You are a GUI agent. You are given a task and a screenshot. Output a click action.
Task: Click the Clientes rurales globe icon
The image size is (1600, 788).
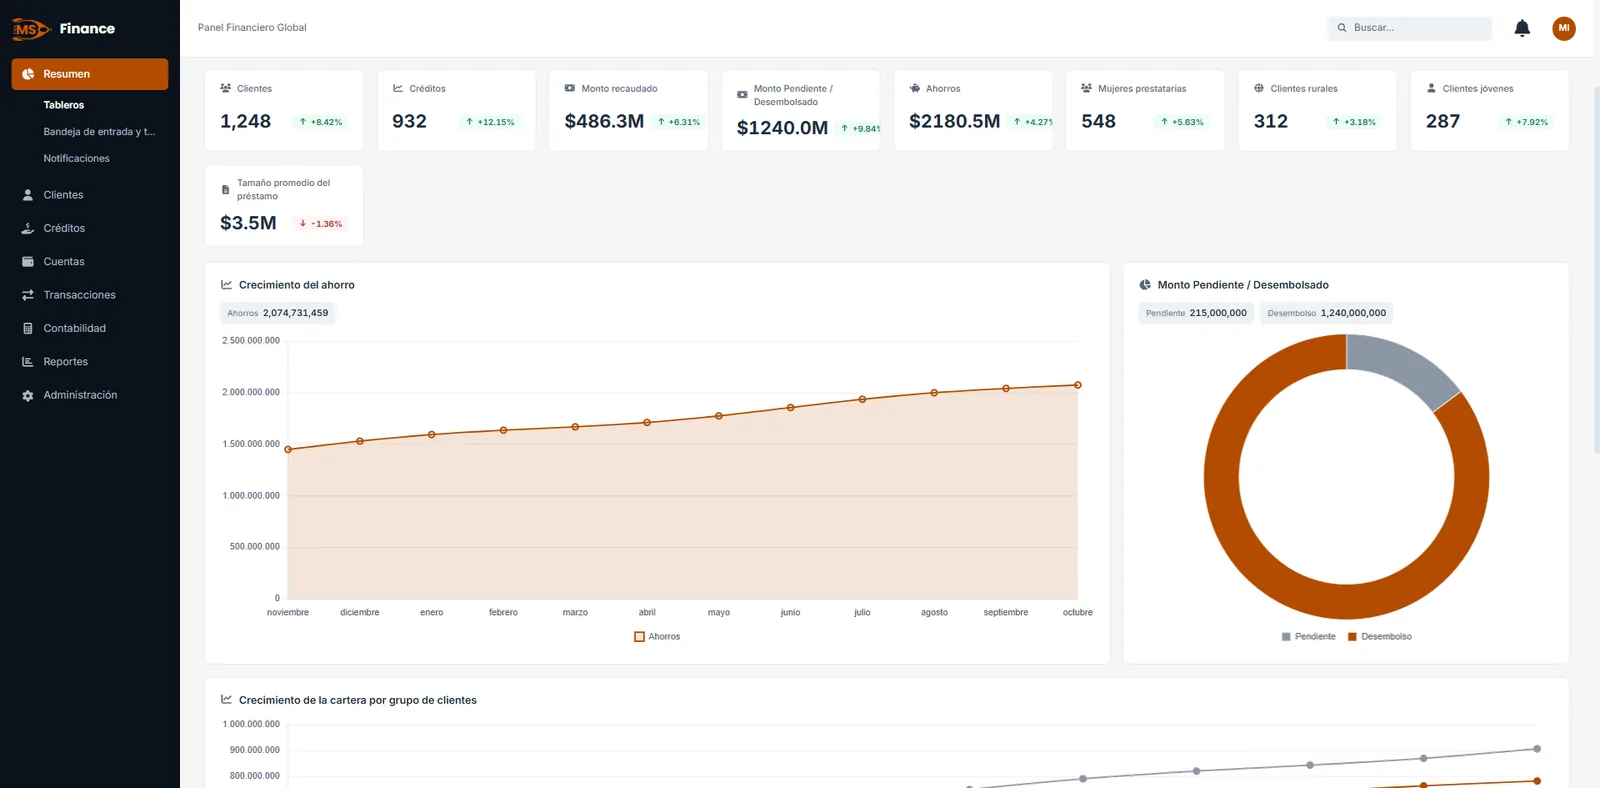1259,88
